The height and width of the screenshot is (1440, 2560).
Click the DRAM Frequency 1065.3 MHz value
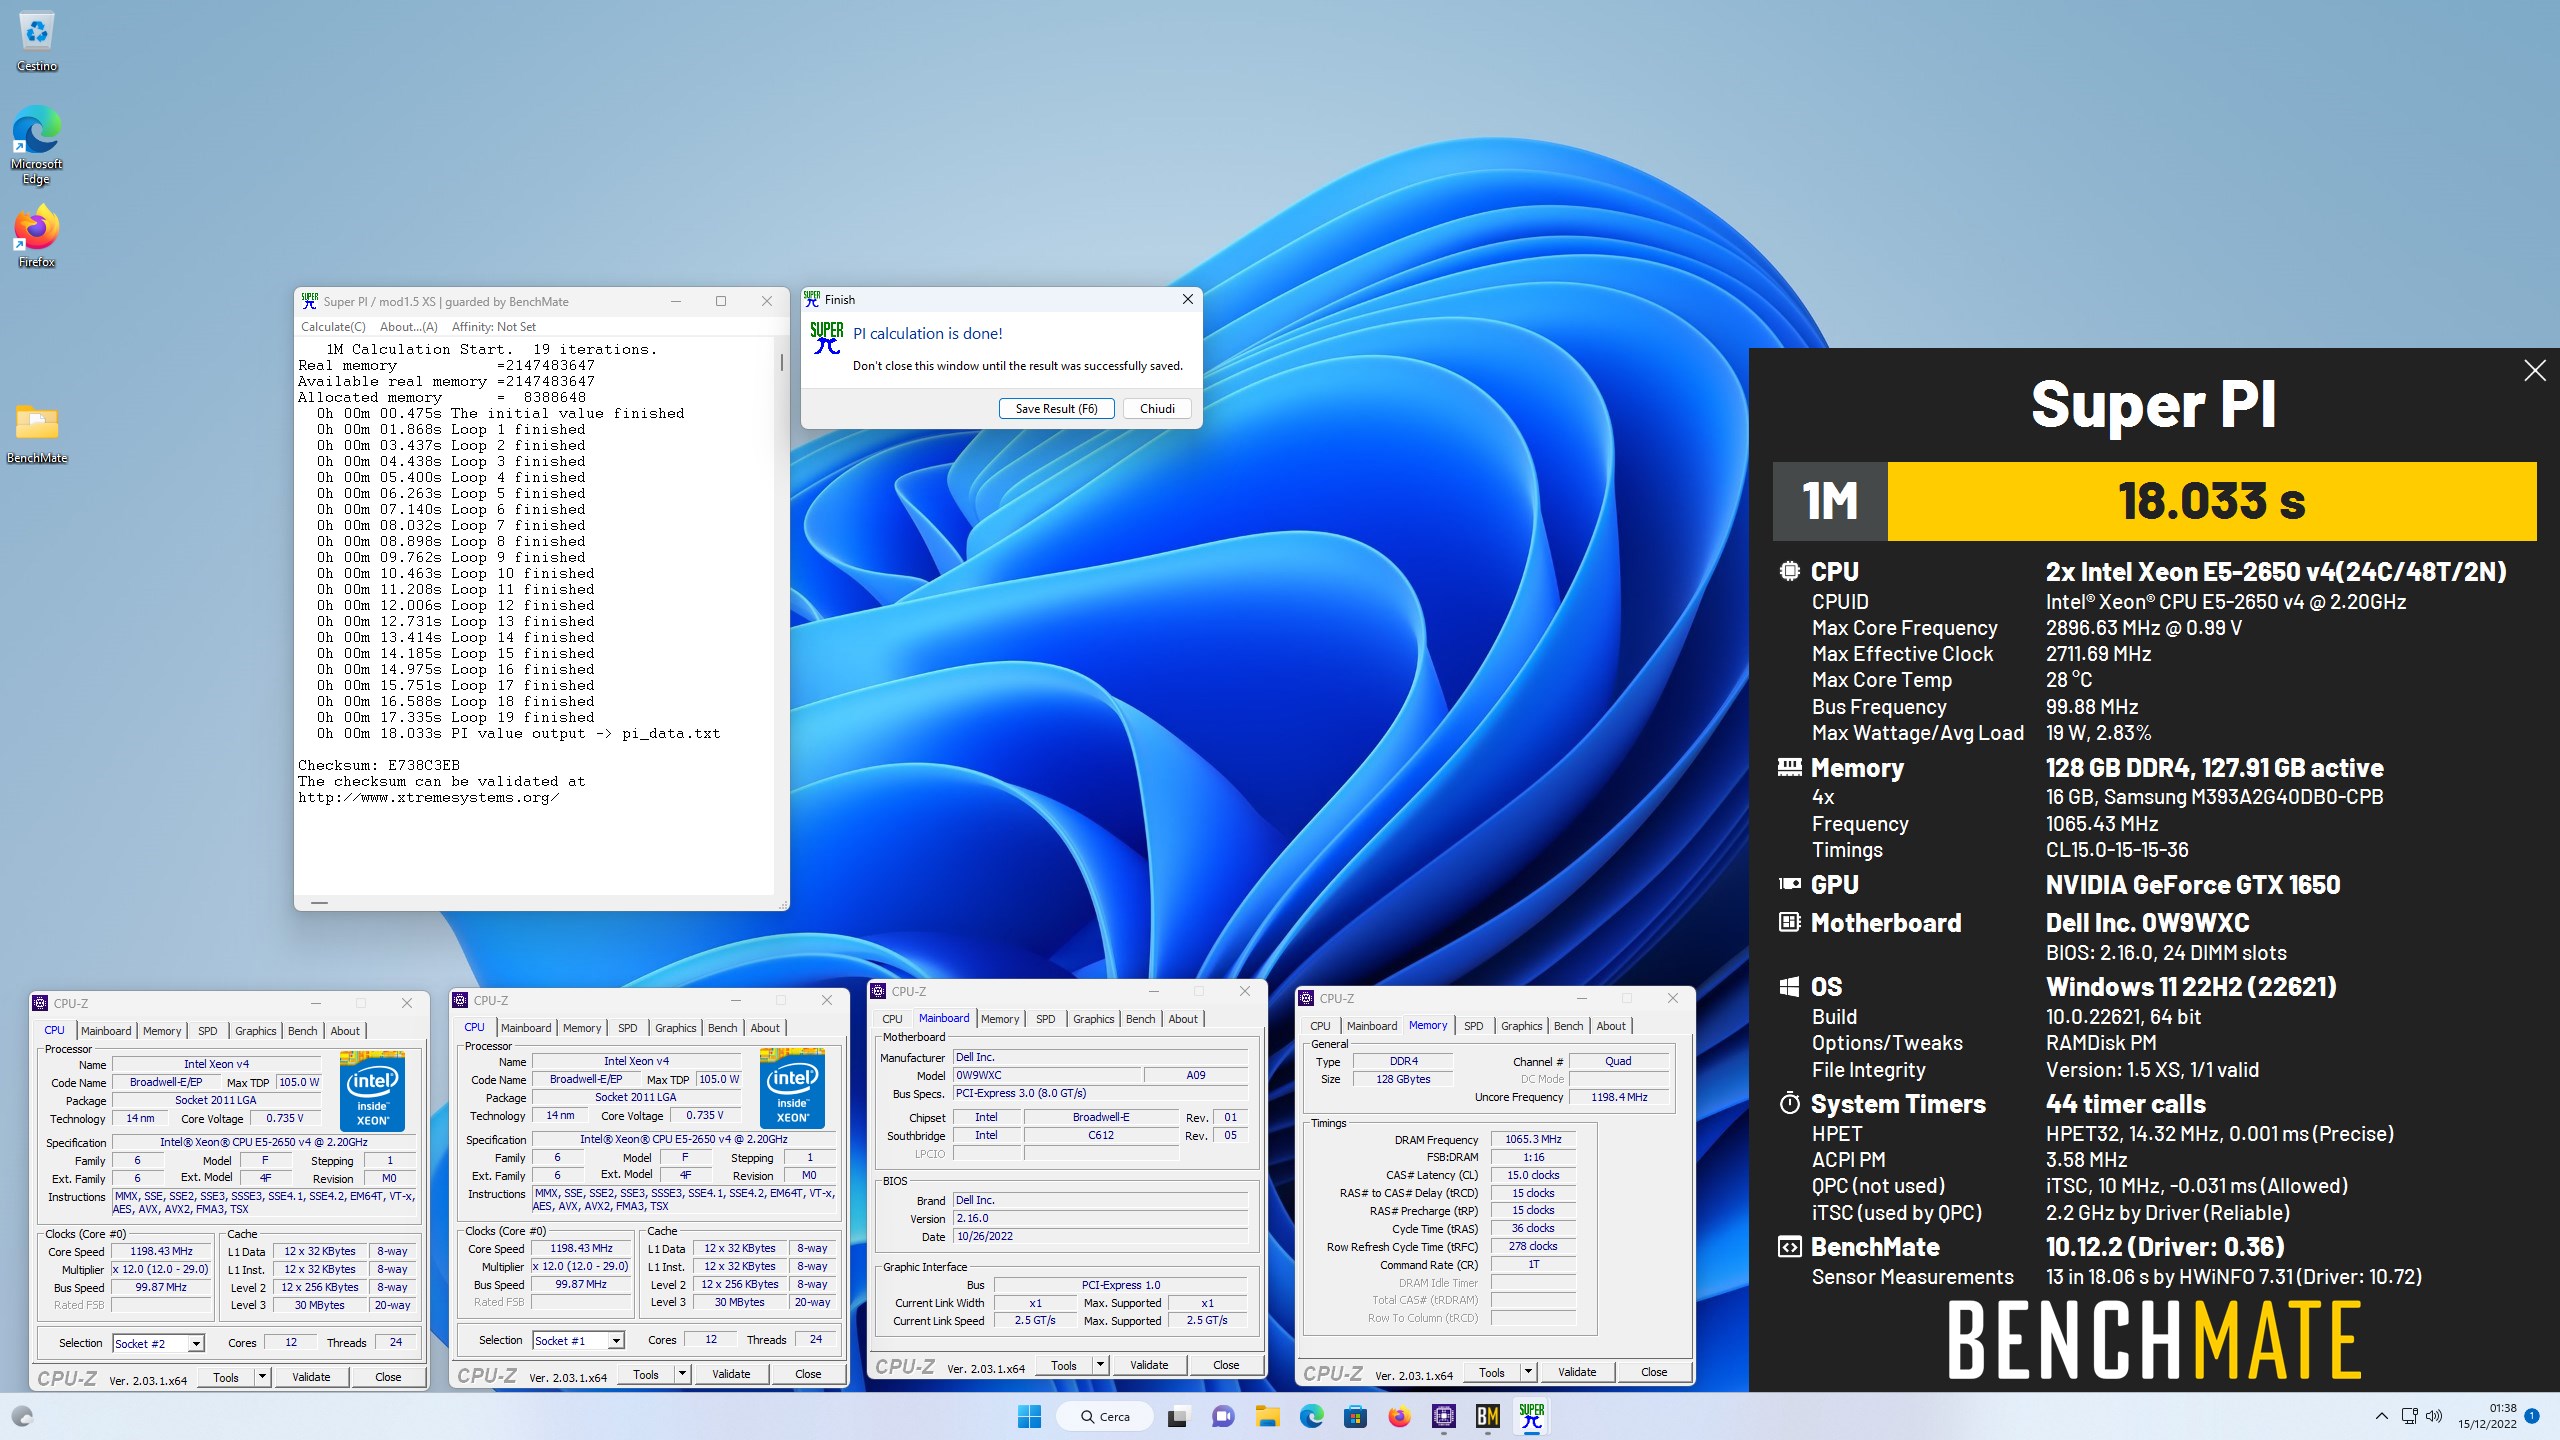1533,1139
